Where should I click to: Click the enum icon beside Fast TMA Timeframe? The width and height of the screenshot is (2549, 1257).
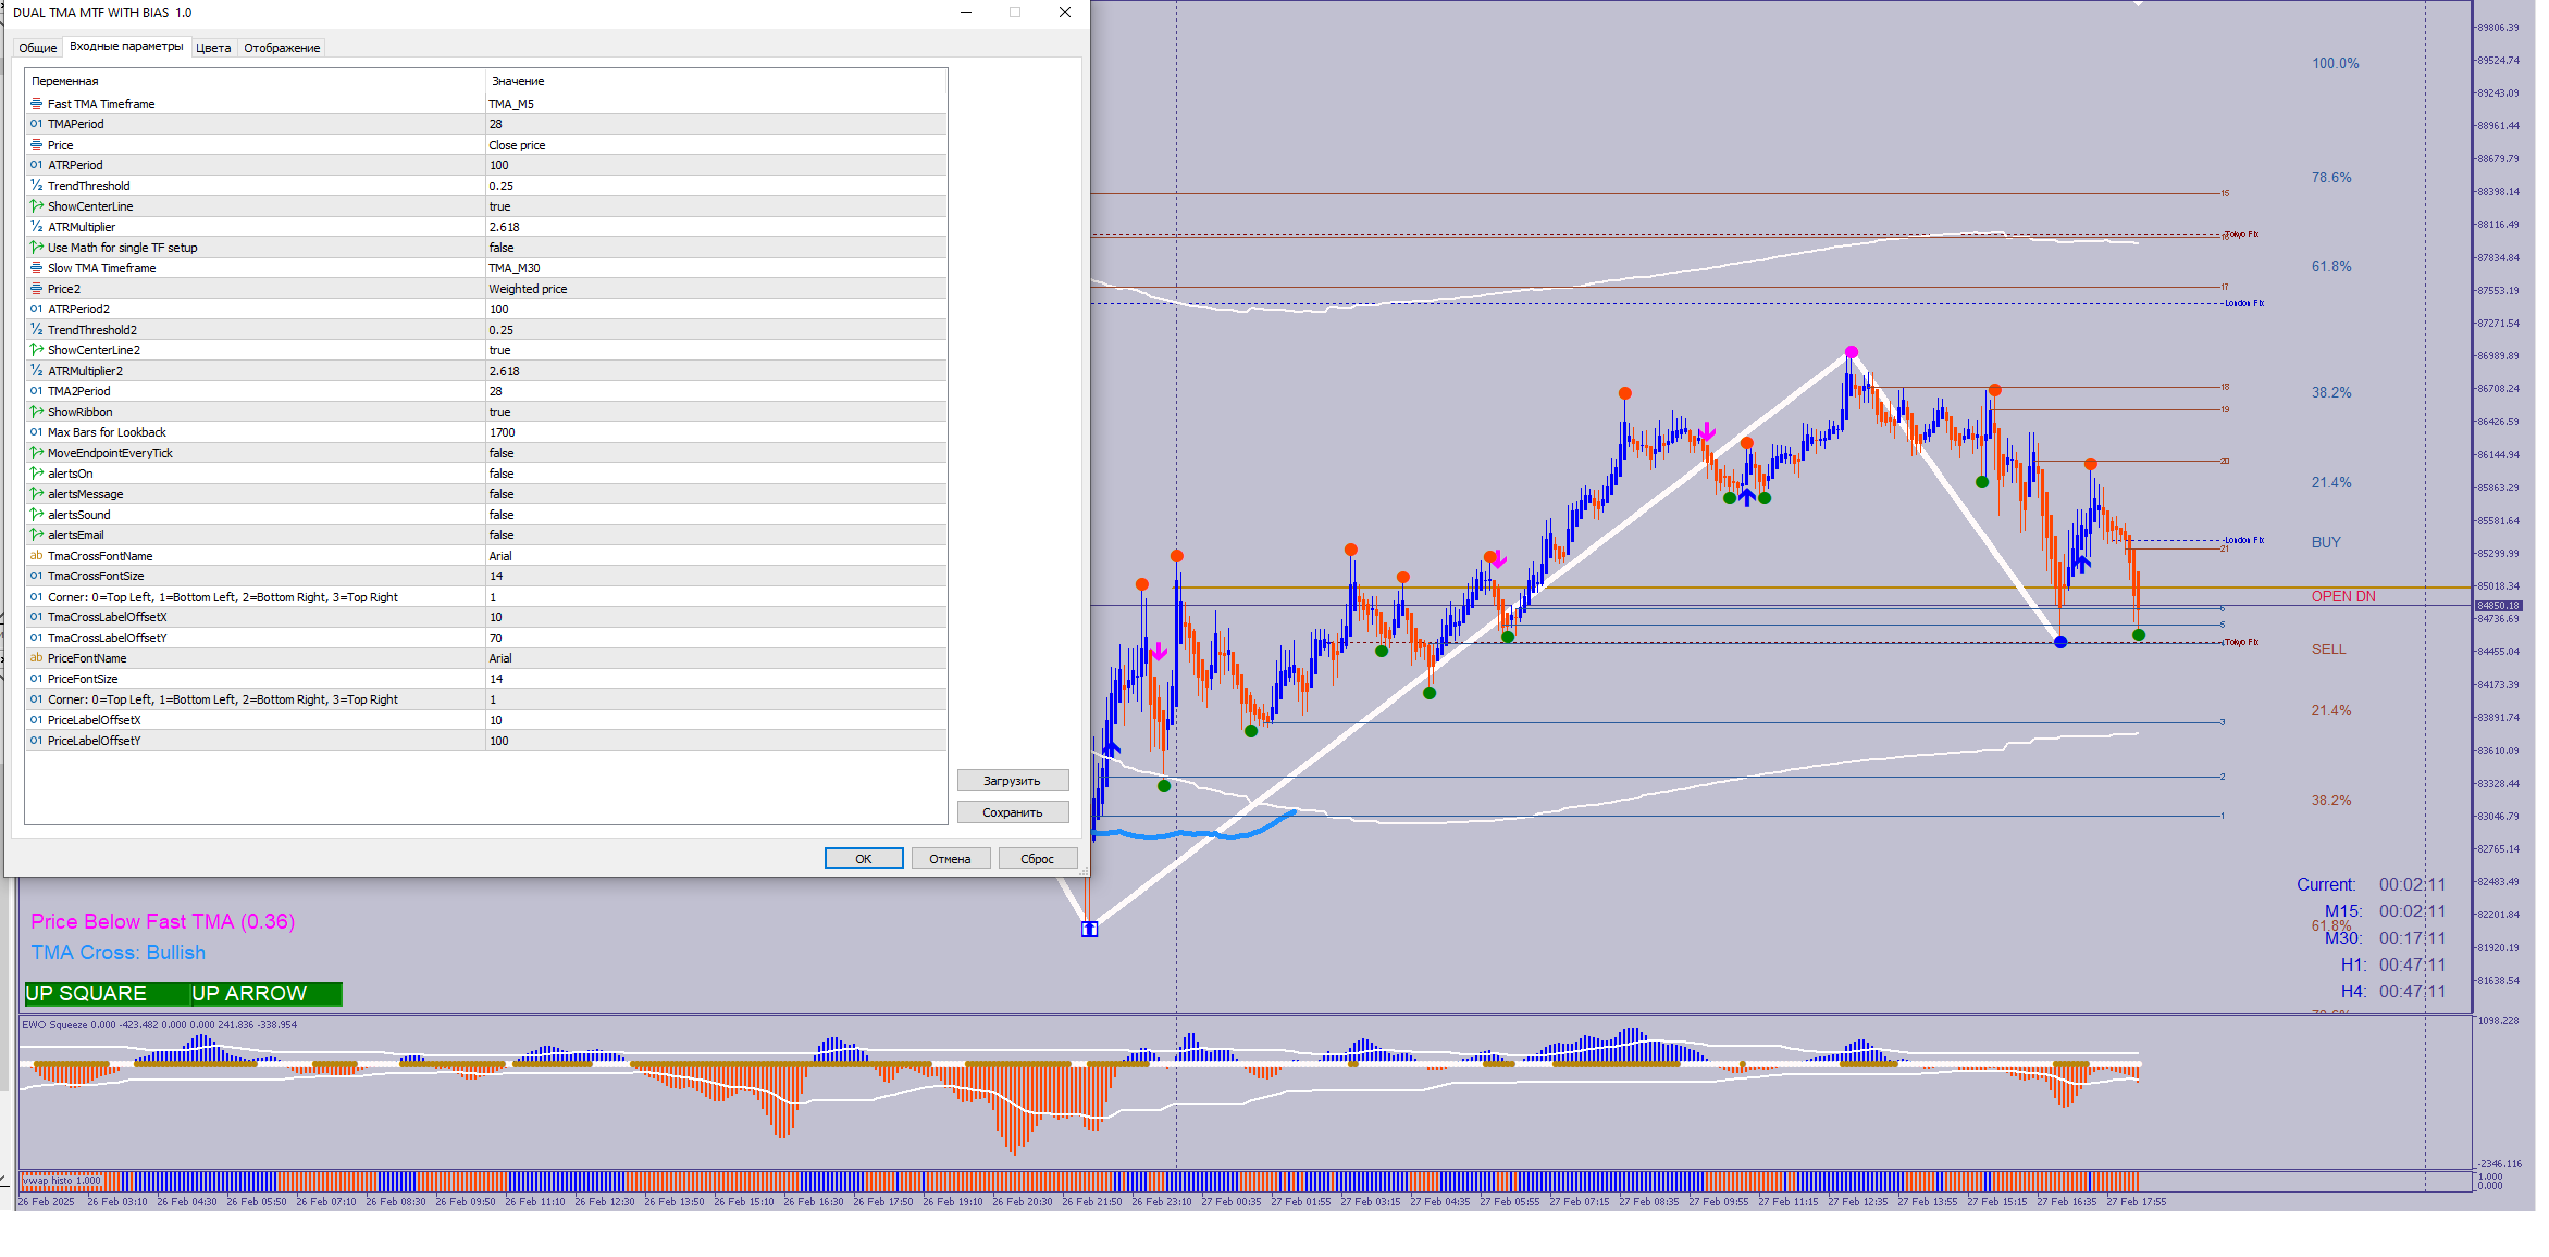coord(36,103)
